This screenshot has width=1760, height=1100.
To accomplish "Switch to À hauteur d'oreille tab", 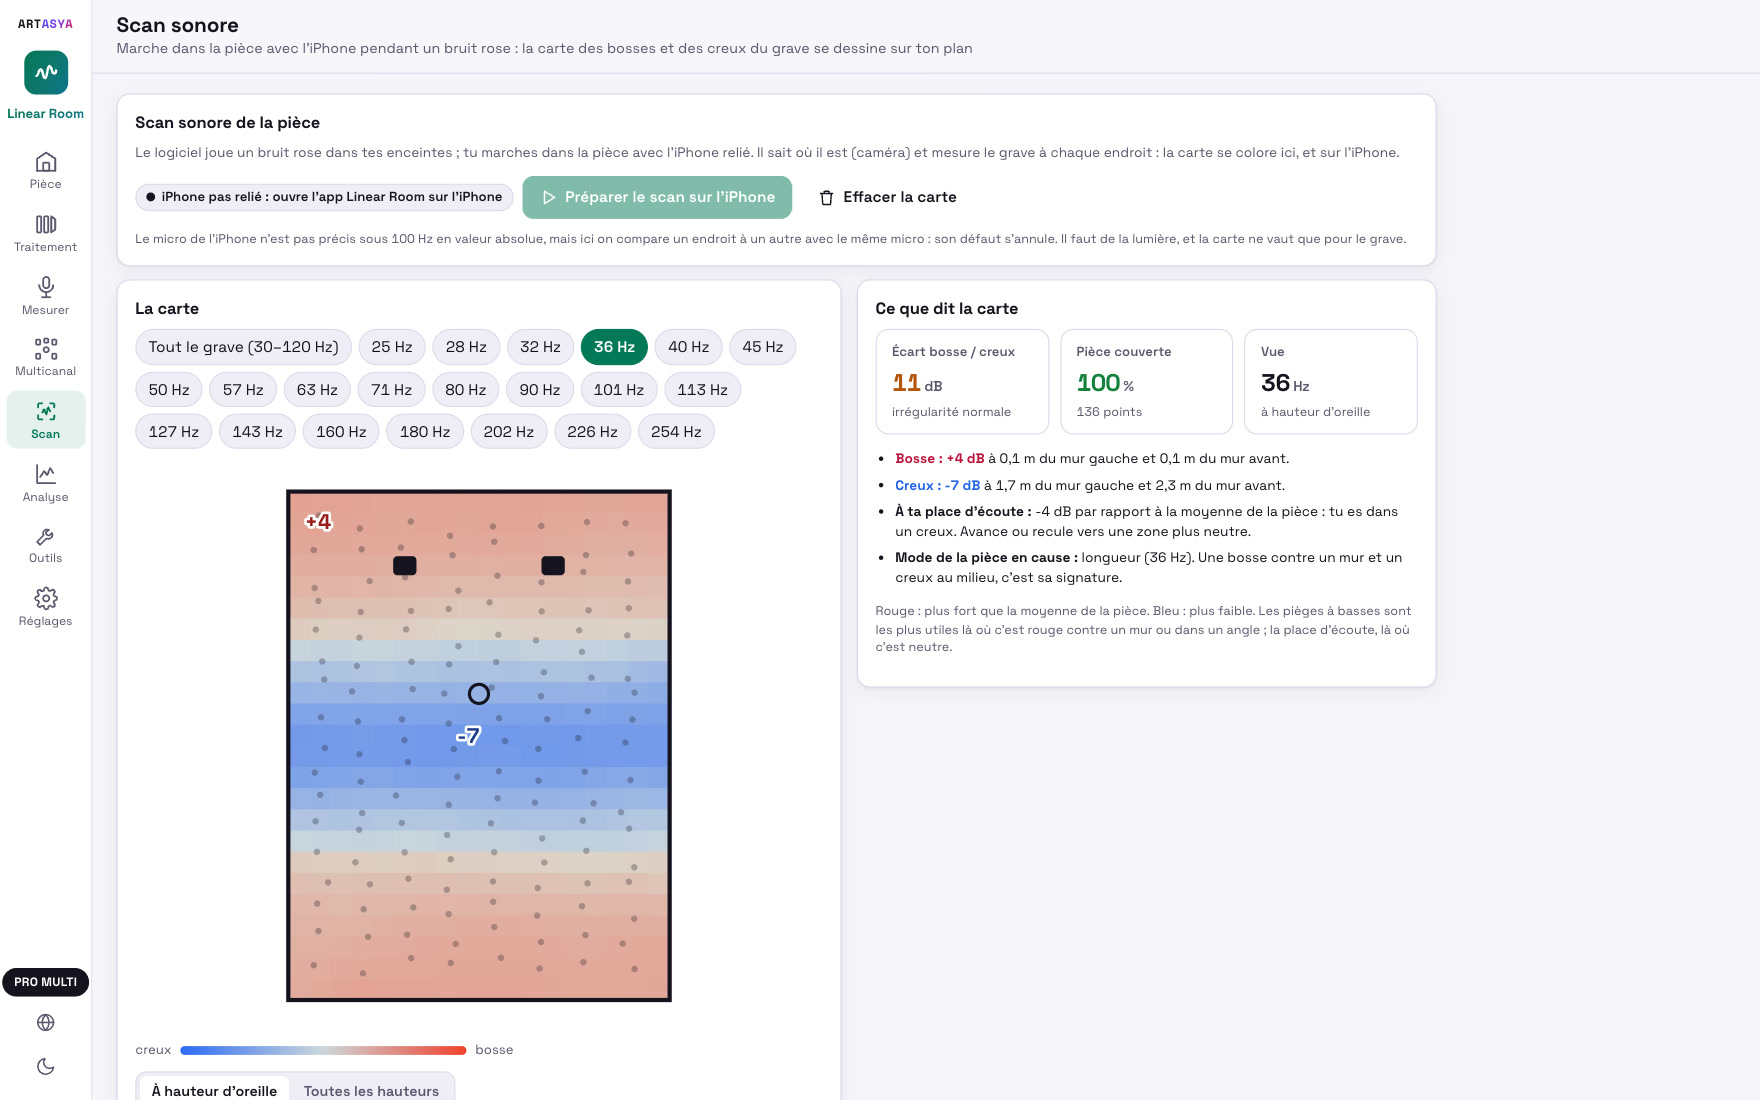I will (x=214, y=1091).
